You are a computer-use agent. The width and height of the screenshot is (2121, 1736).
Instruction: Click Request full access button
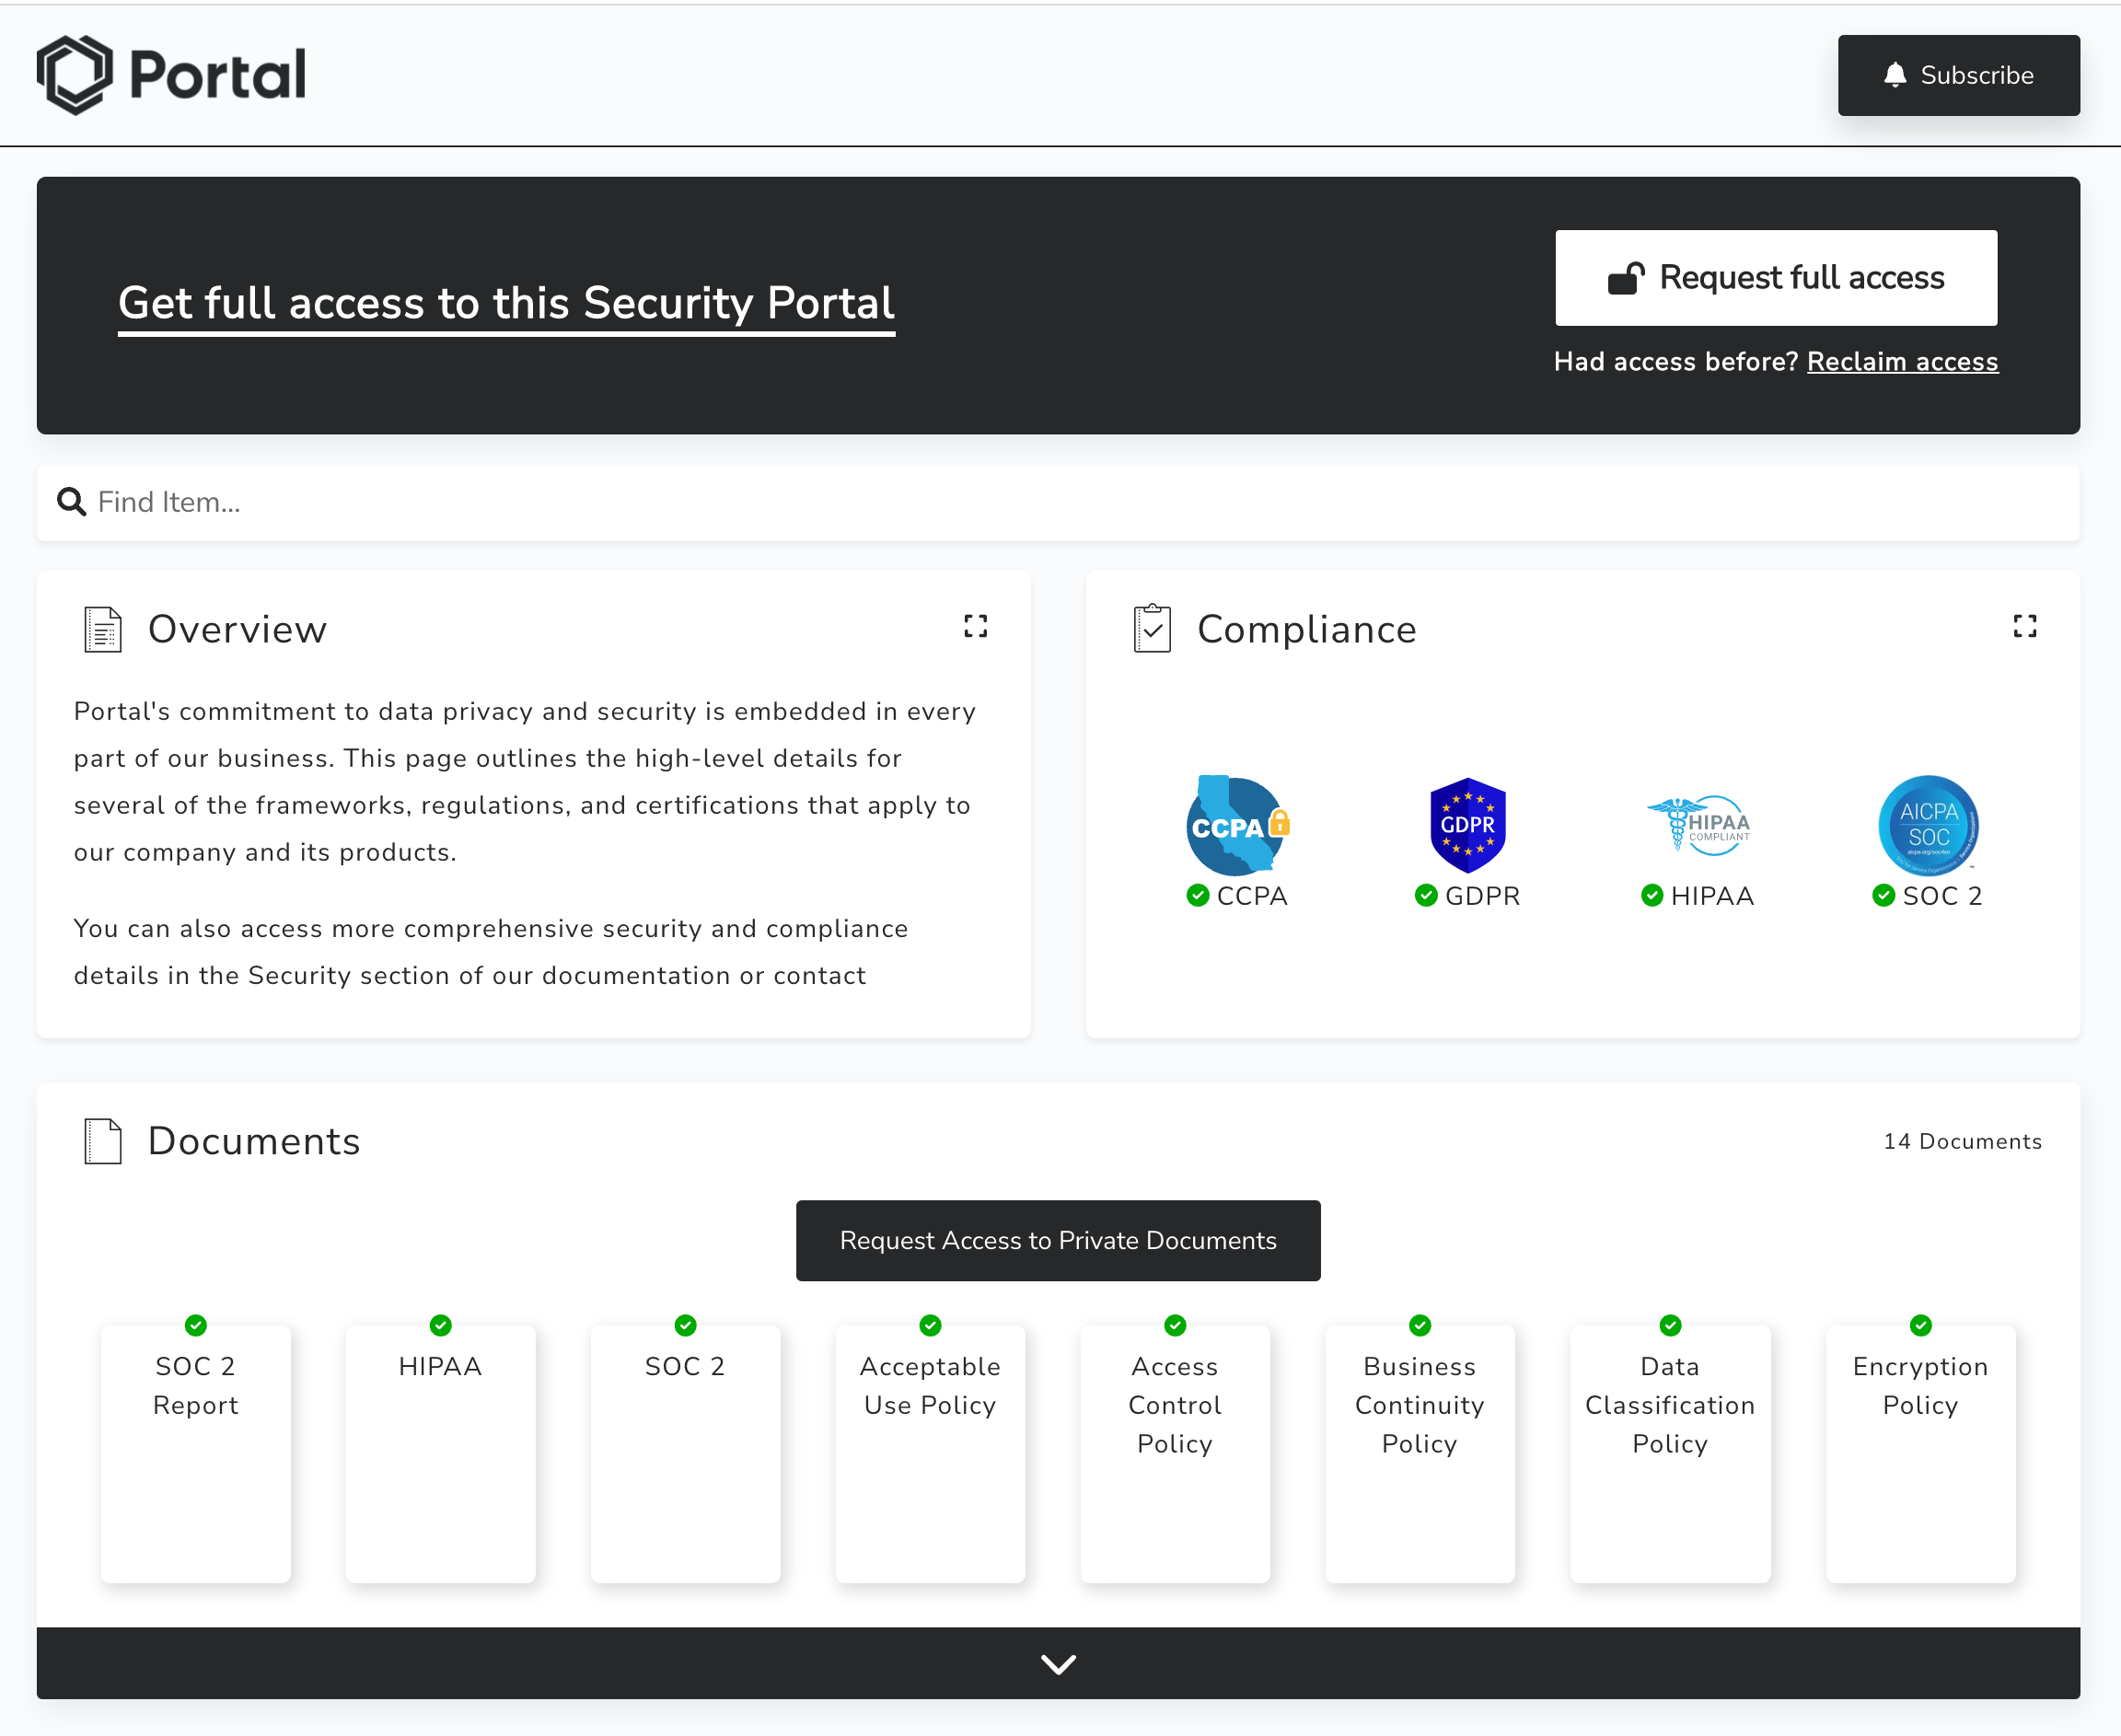(x=1775, y=278)
